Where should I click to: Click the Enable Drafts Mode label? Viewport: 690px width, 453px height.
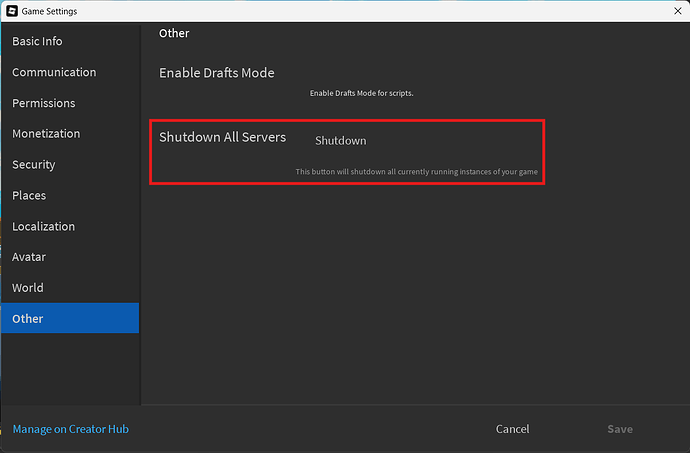point(217,73)
